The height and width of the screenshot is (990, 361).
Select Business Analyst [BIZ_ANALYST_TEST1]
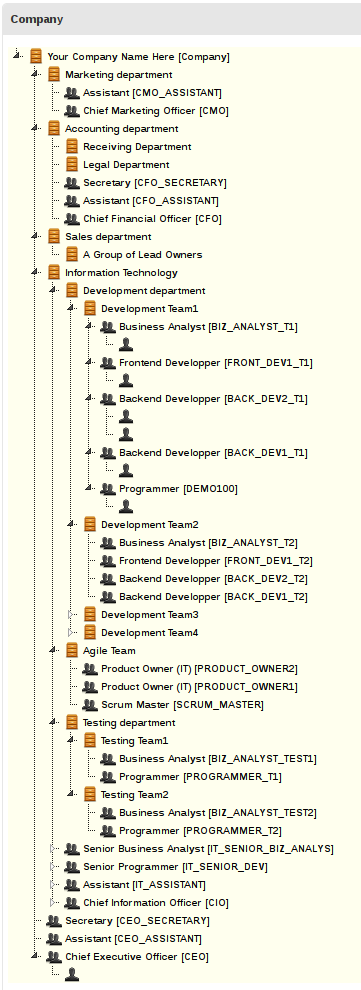tap(218, 758)
